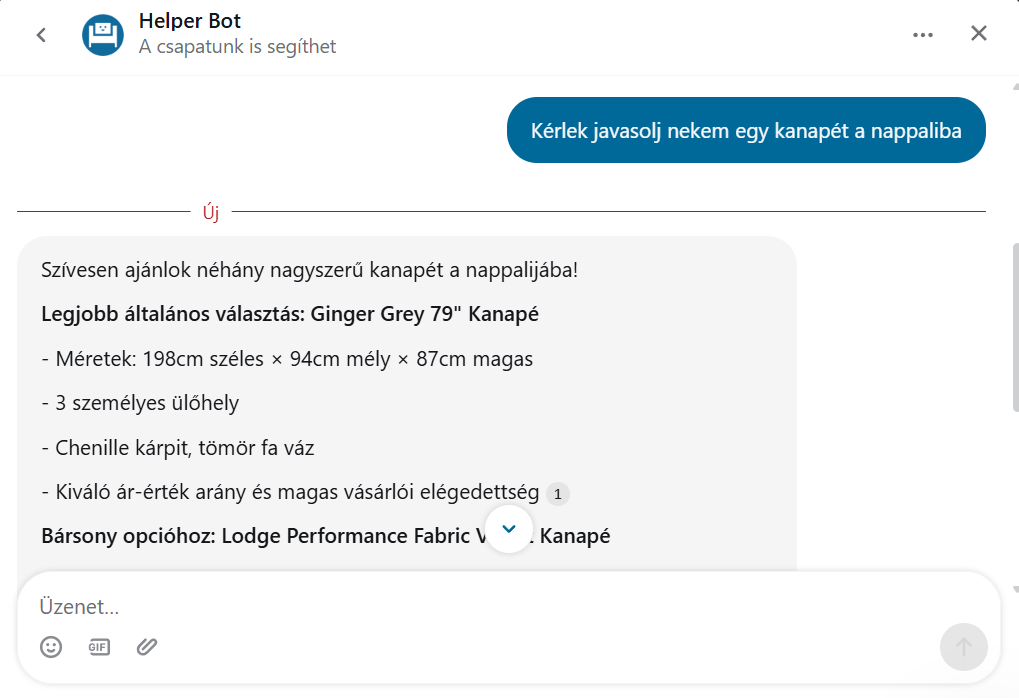The height and width of the screenshot is (698, 1019).
Task: Open the more options ellipsis menu
Action: (x=922, y=35)
